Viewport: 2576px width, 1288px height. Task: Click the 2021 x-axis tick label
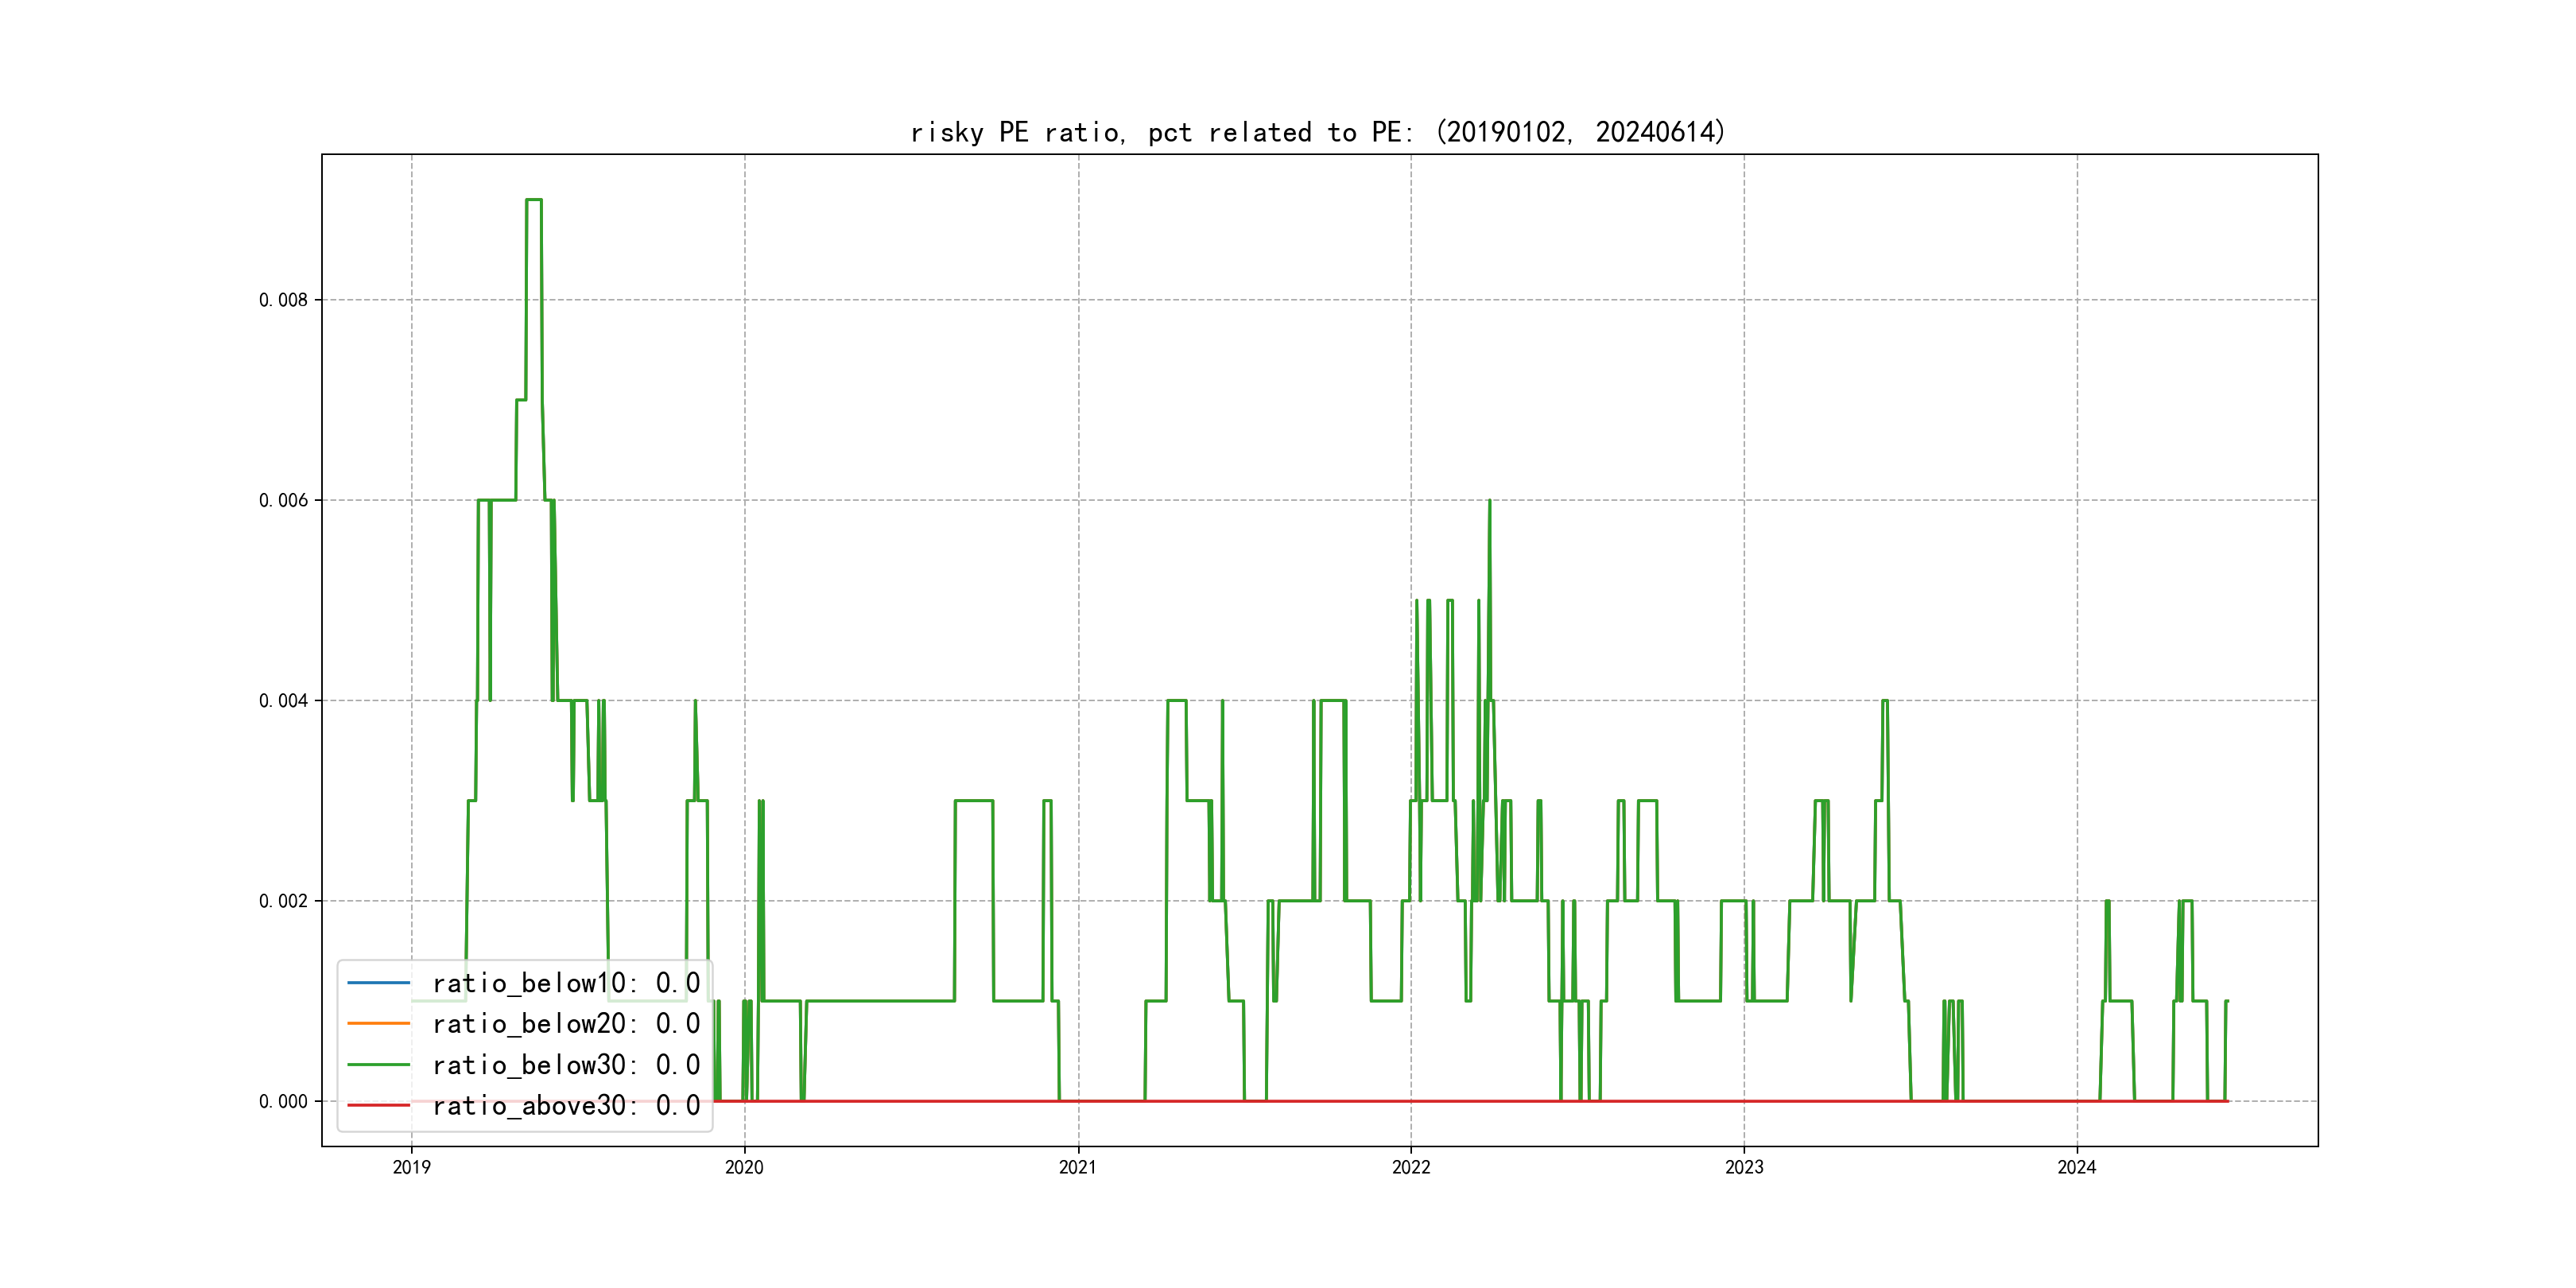pos(1078,1167)
